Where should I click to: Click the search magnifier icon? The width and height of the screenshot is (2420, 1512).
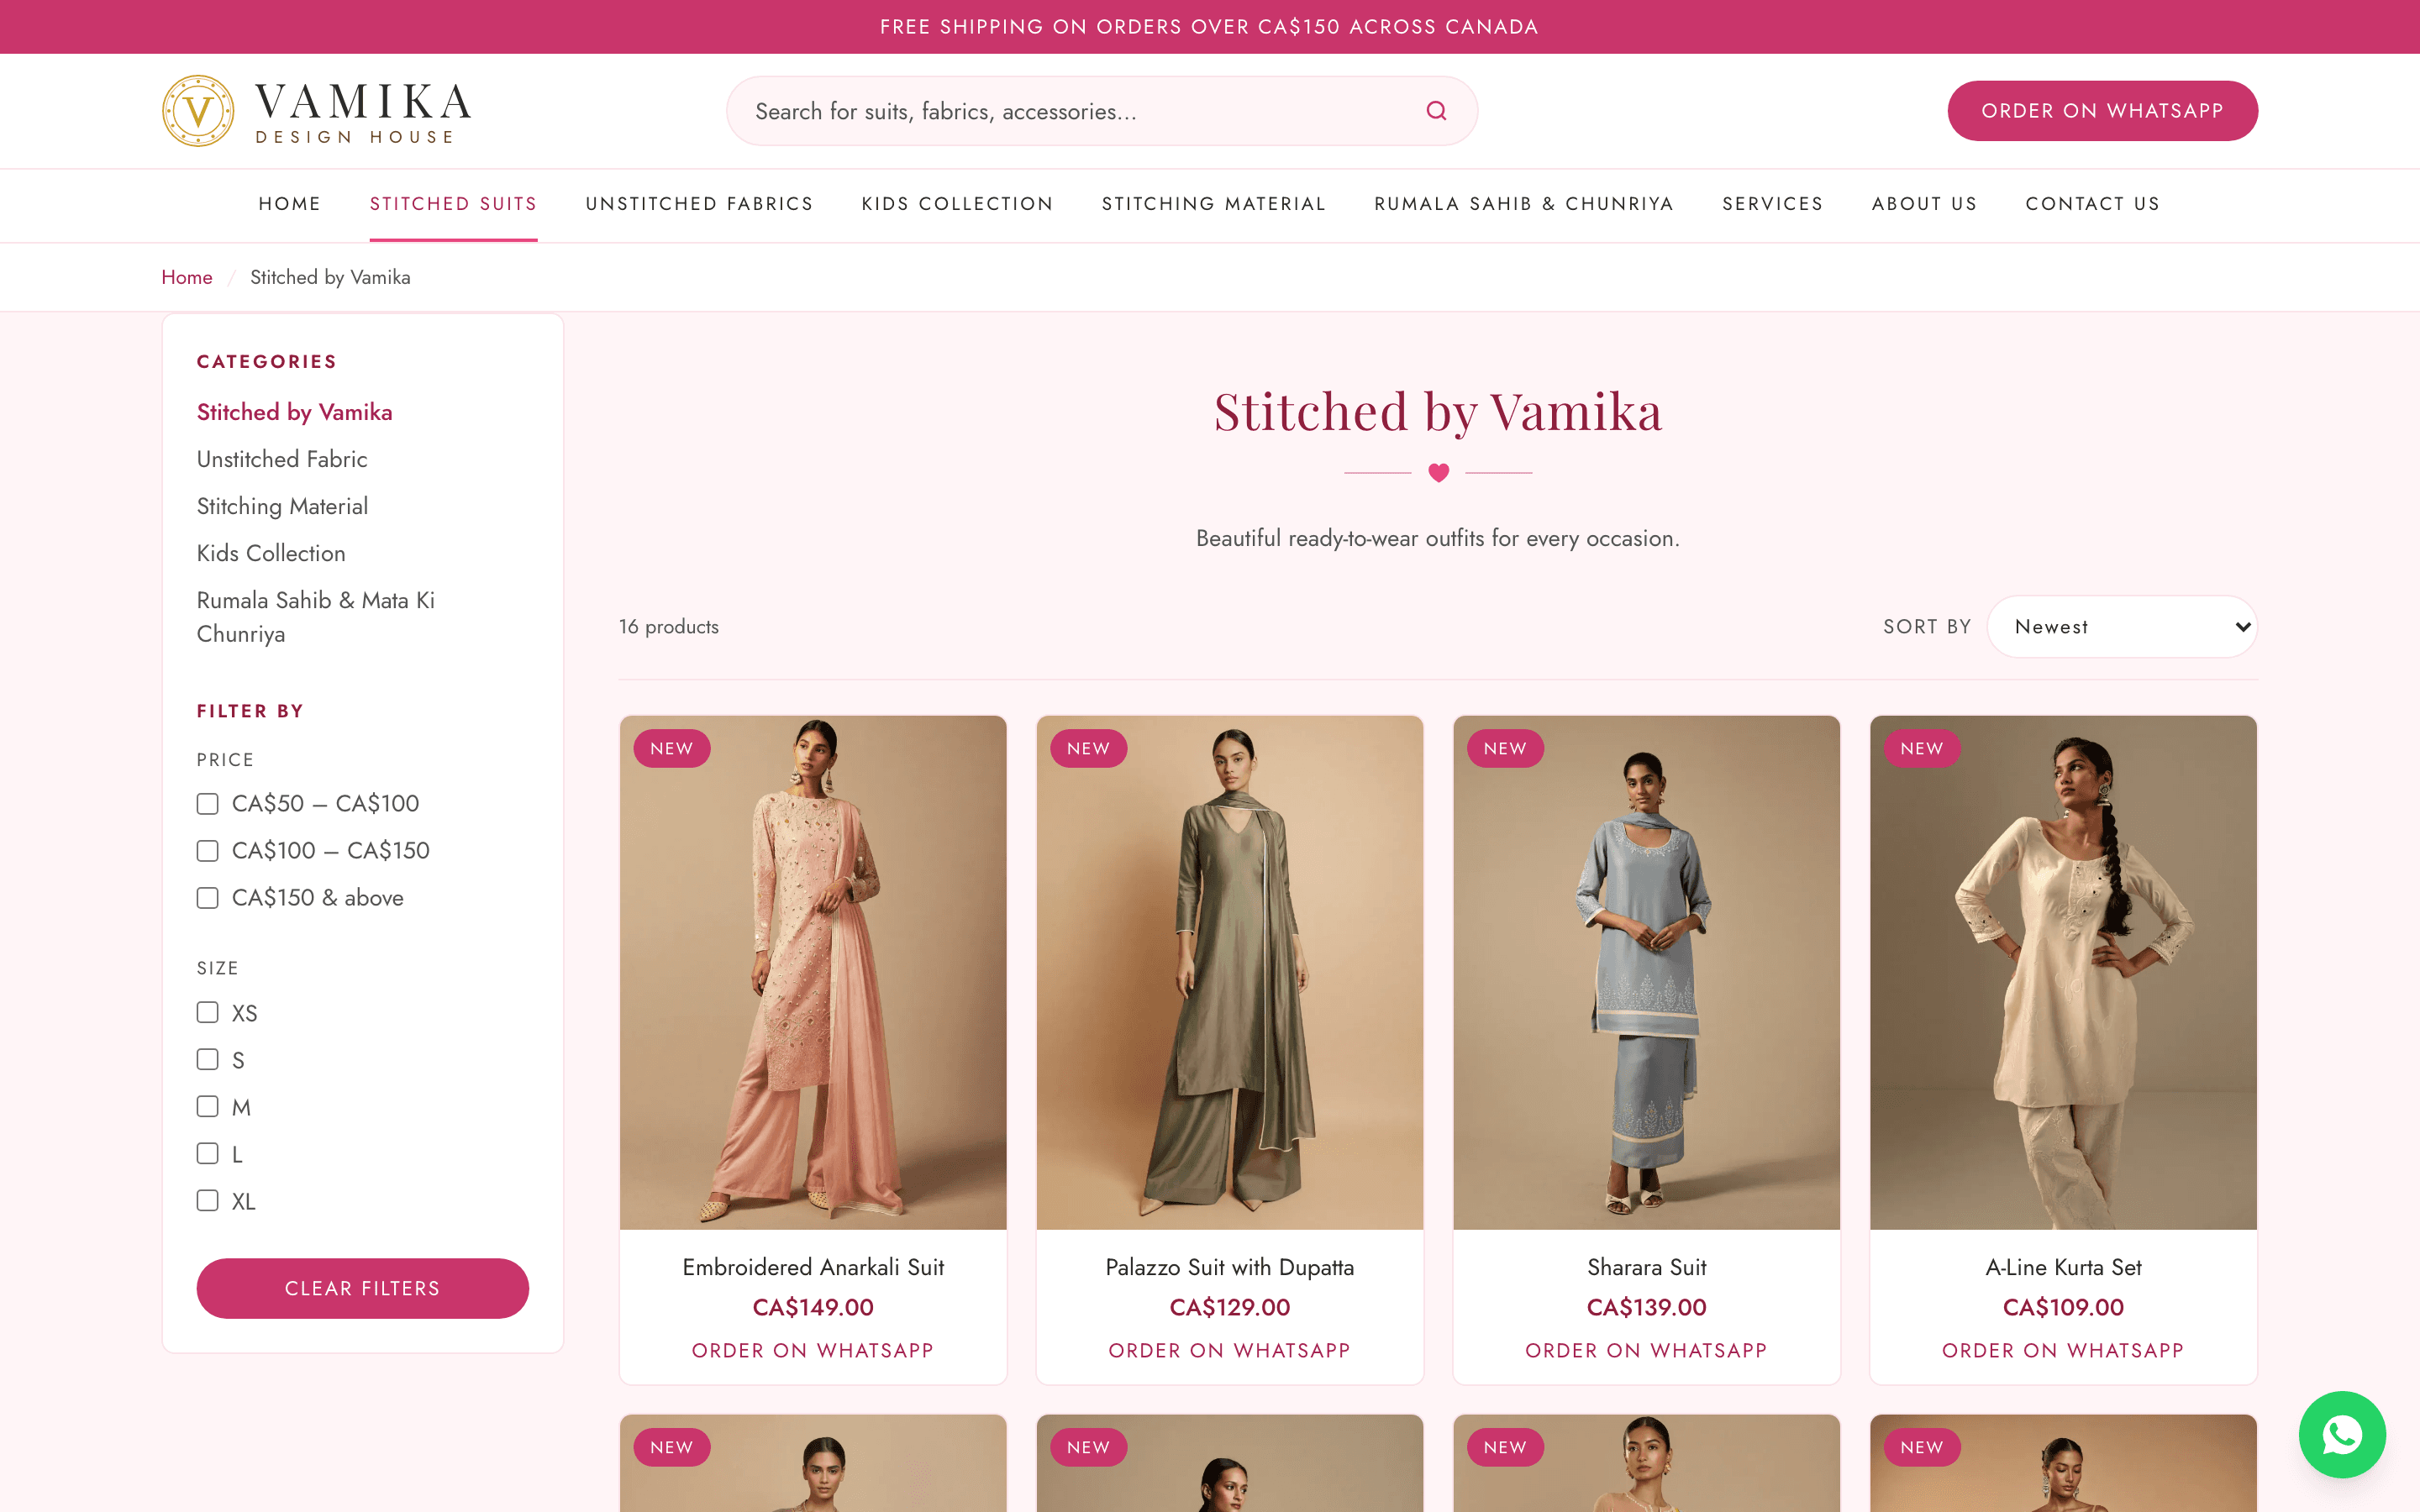[1436, 111]
